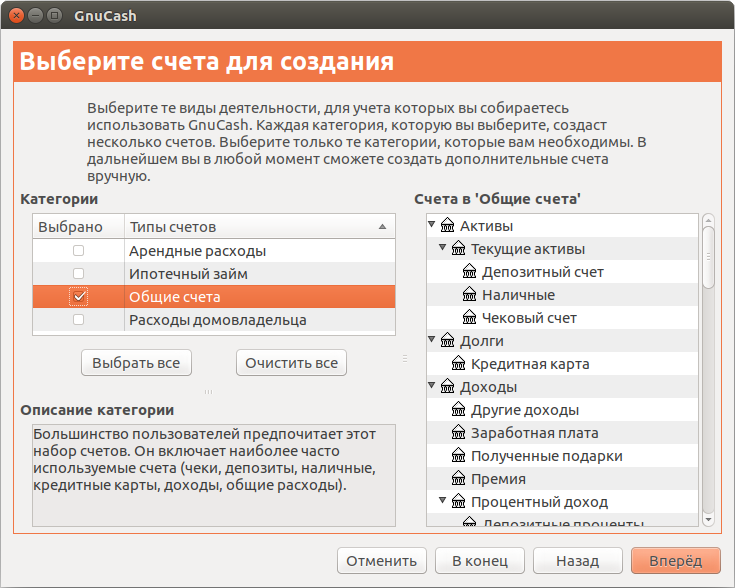Click the account icon of Премия
Image resolution: width=735 pixels, height=588 pixels.
coord(458,478)
